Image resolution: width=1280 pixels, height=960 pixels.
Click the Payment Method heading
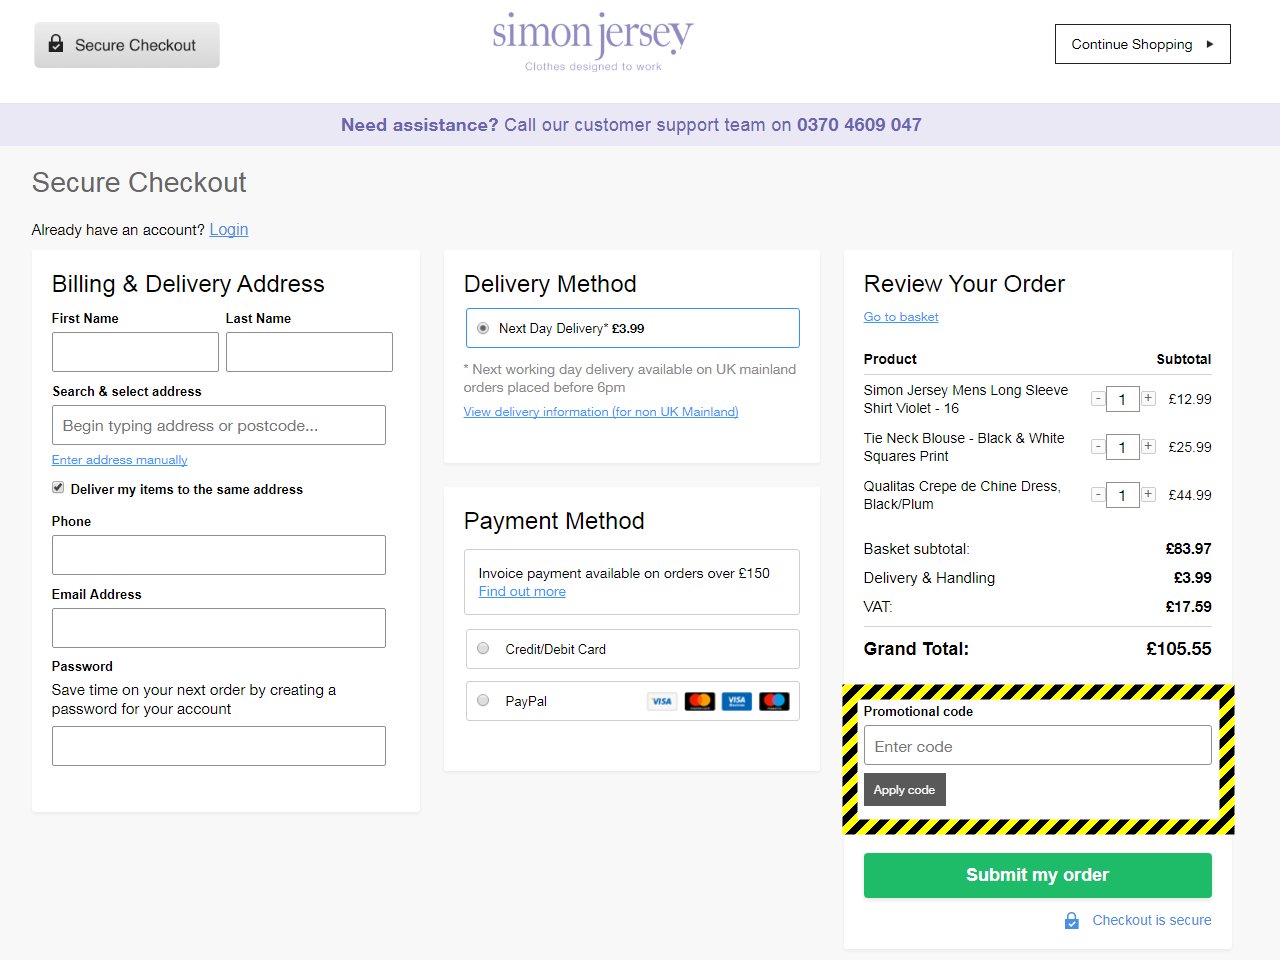click(x=554, y=521)
